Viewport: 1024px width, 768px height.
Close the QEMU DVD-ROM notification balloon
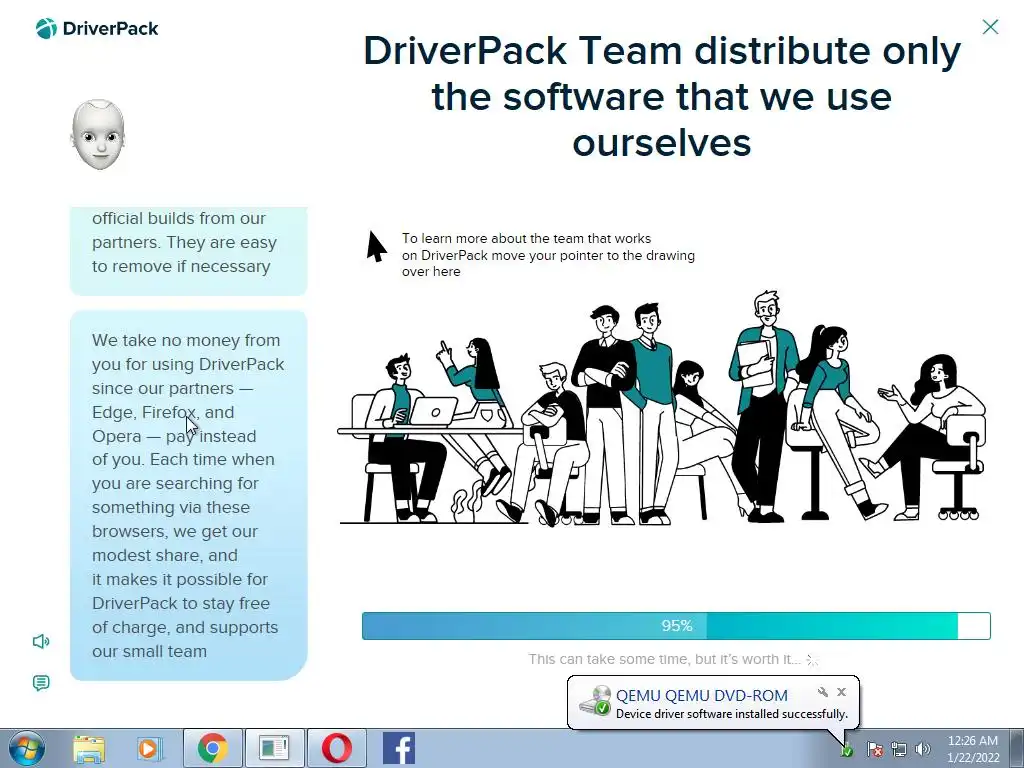click(841, 692)
